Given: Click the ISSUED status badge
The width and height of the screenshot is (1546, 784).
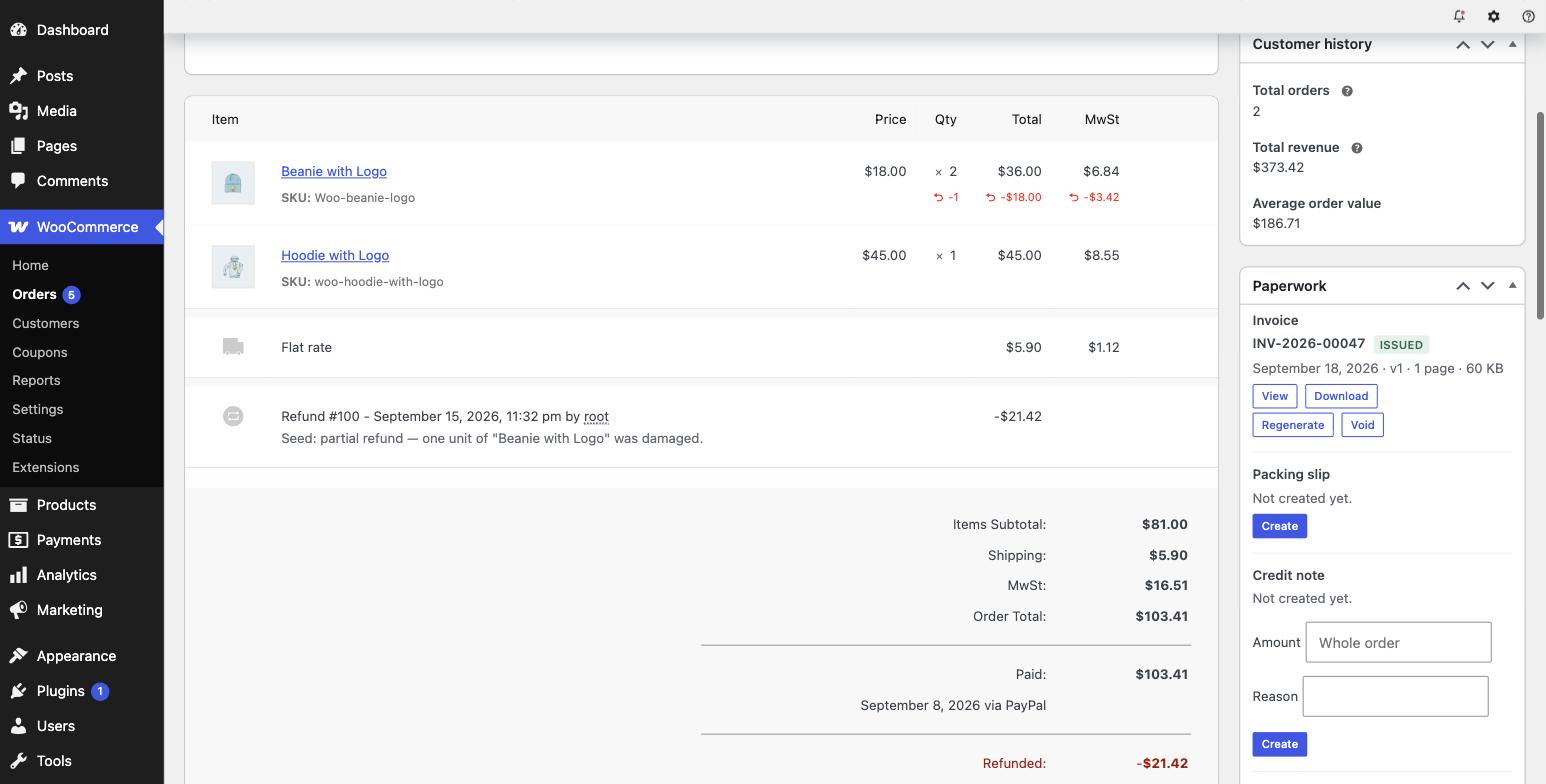Looking at the screenshot, I should (x=1401, y=344).
